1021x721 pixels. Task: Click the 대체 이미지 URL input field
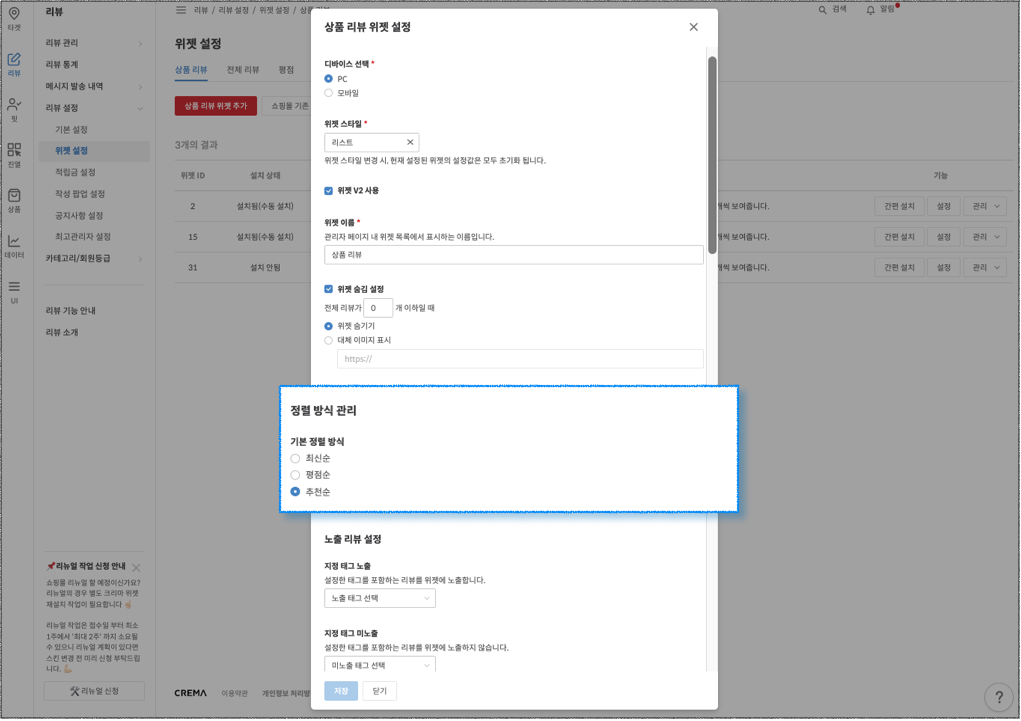coord(520,358)
